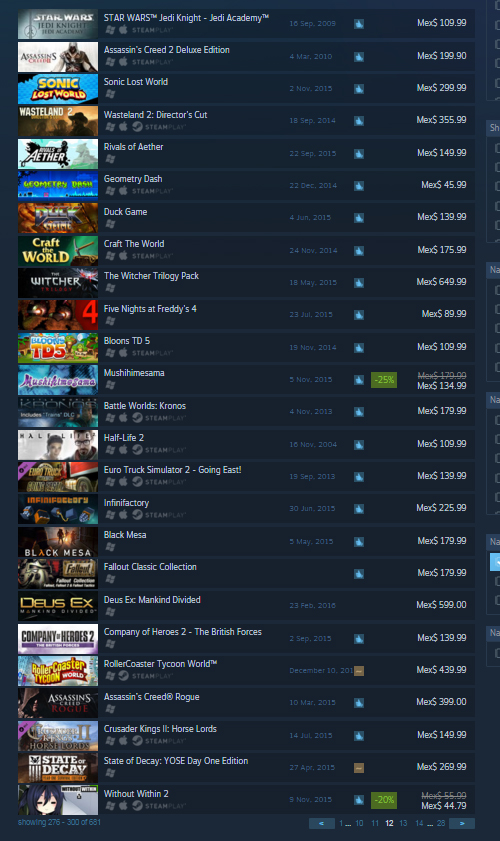
Task: Collapse the 'Sh' filter section header
Action: click(x=493, y=128)
